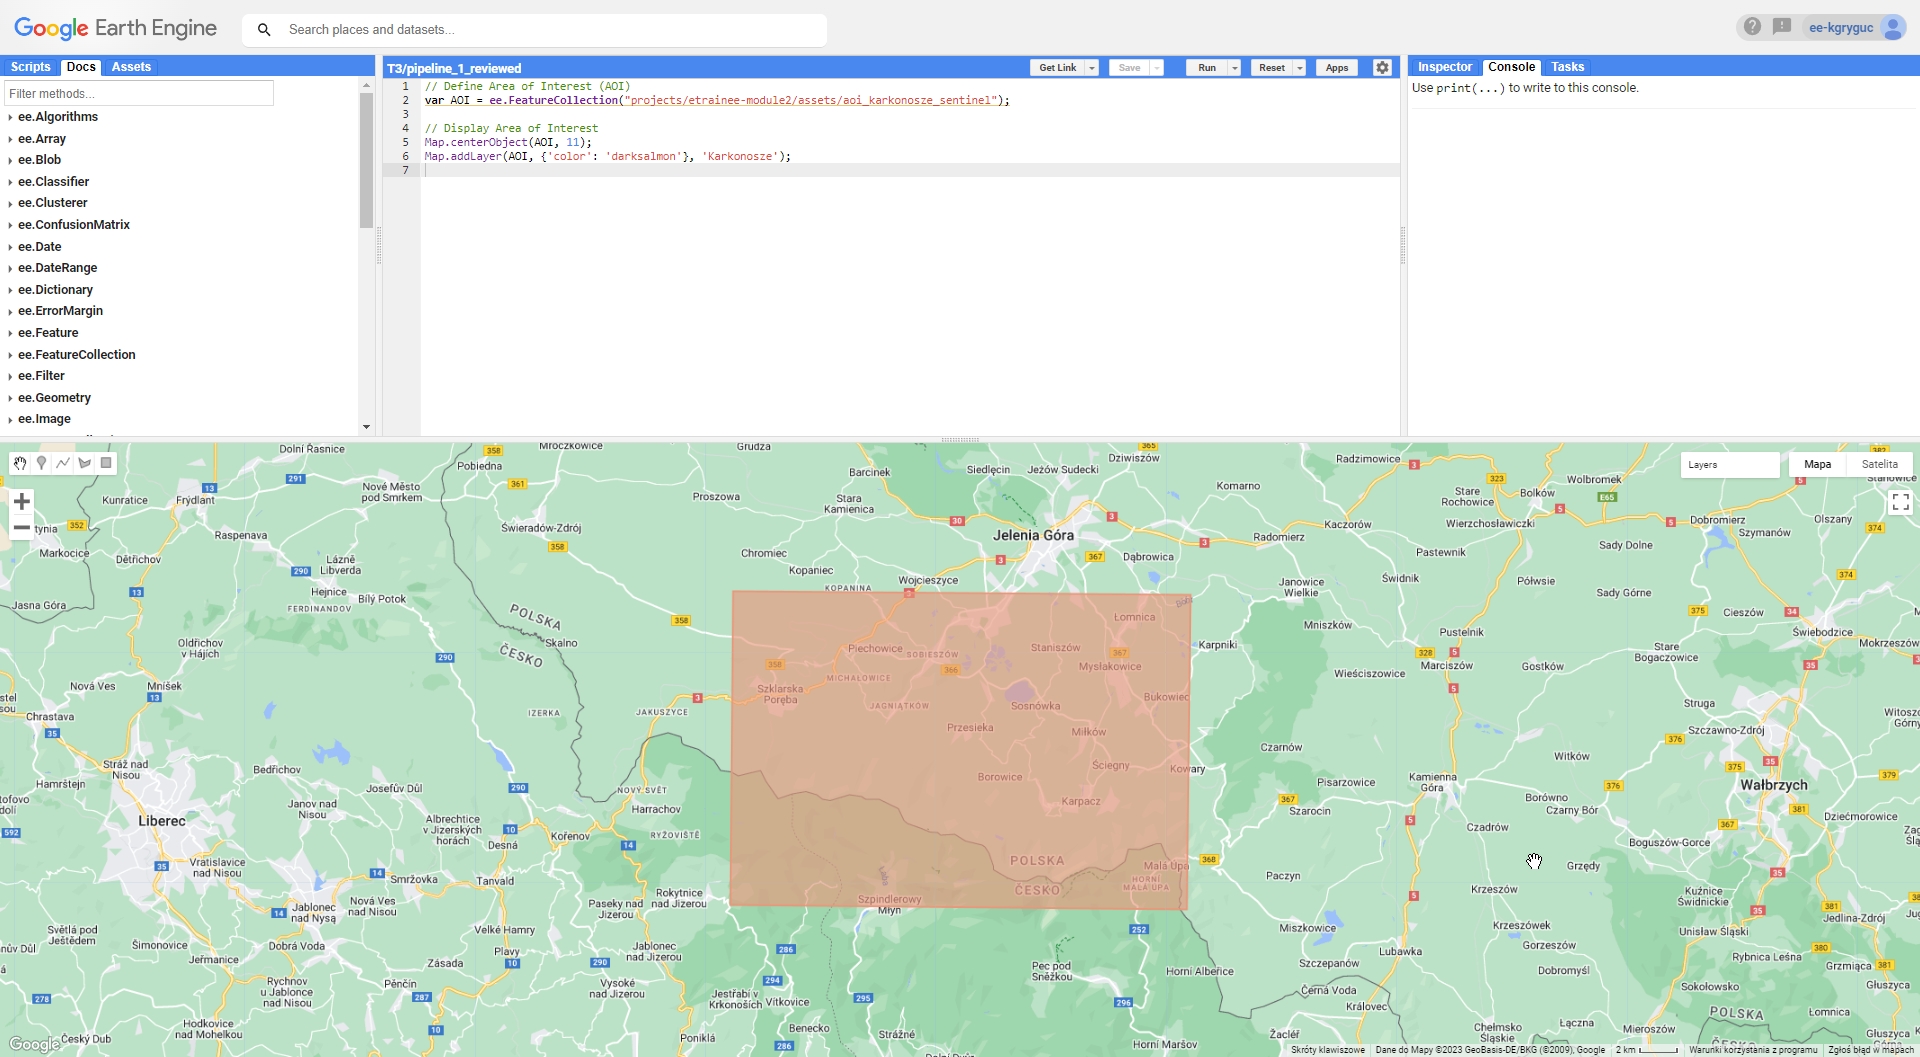The height and width of the screenshot is (1057, 1920).
Task: Expand the ee.Image docs entry
Action: pyautogui.click(x=47, y=419)
